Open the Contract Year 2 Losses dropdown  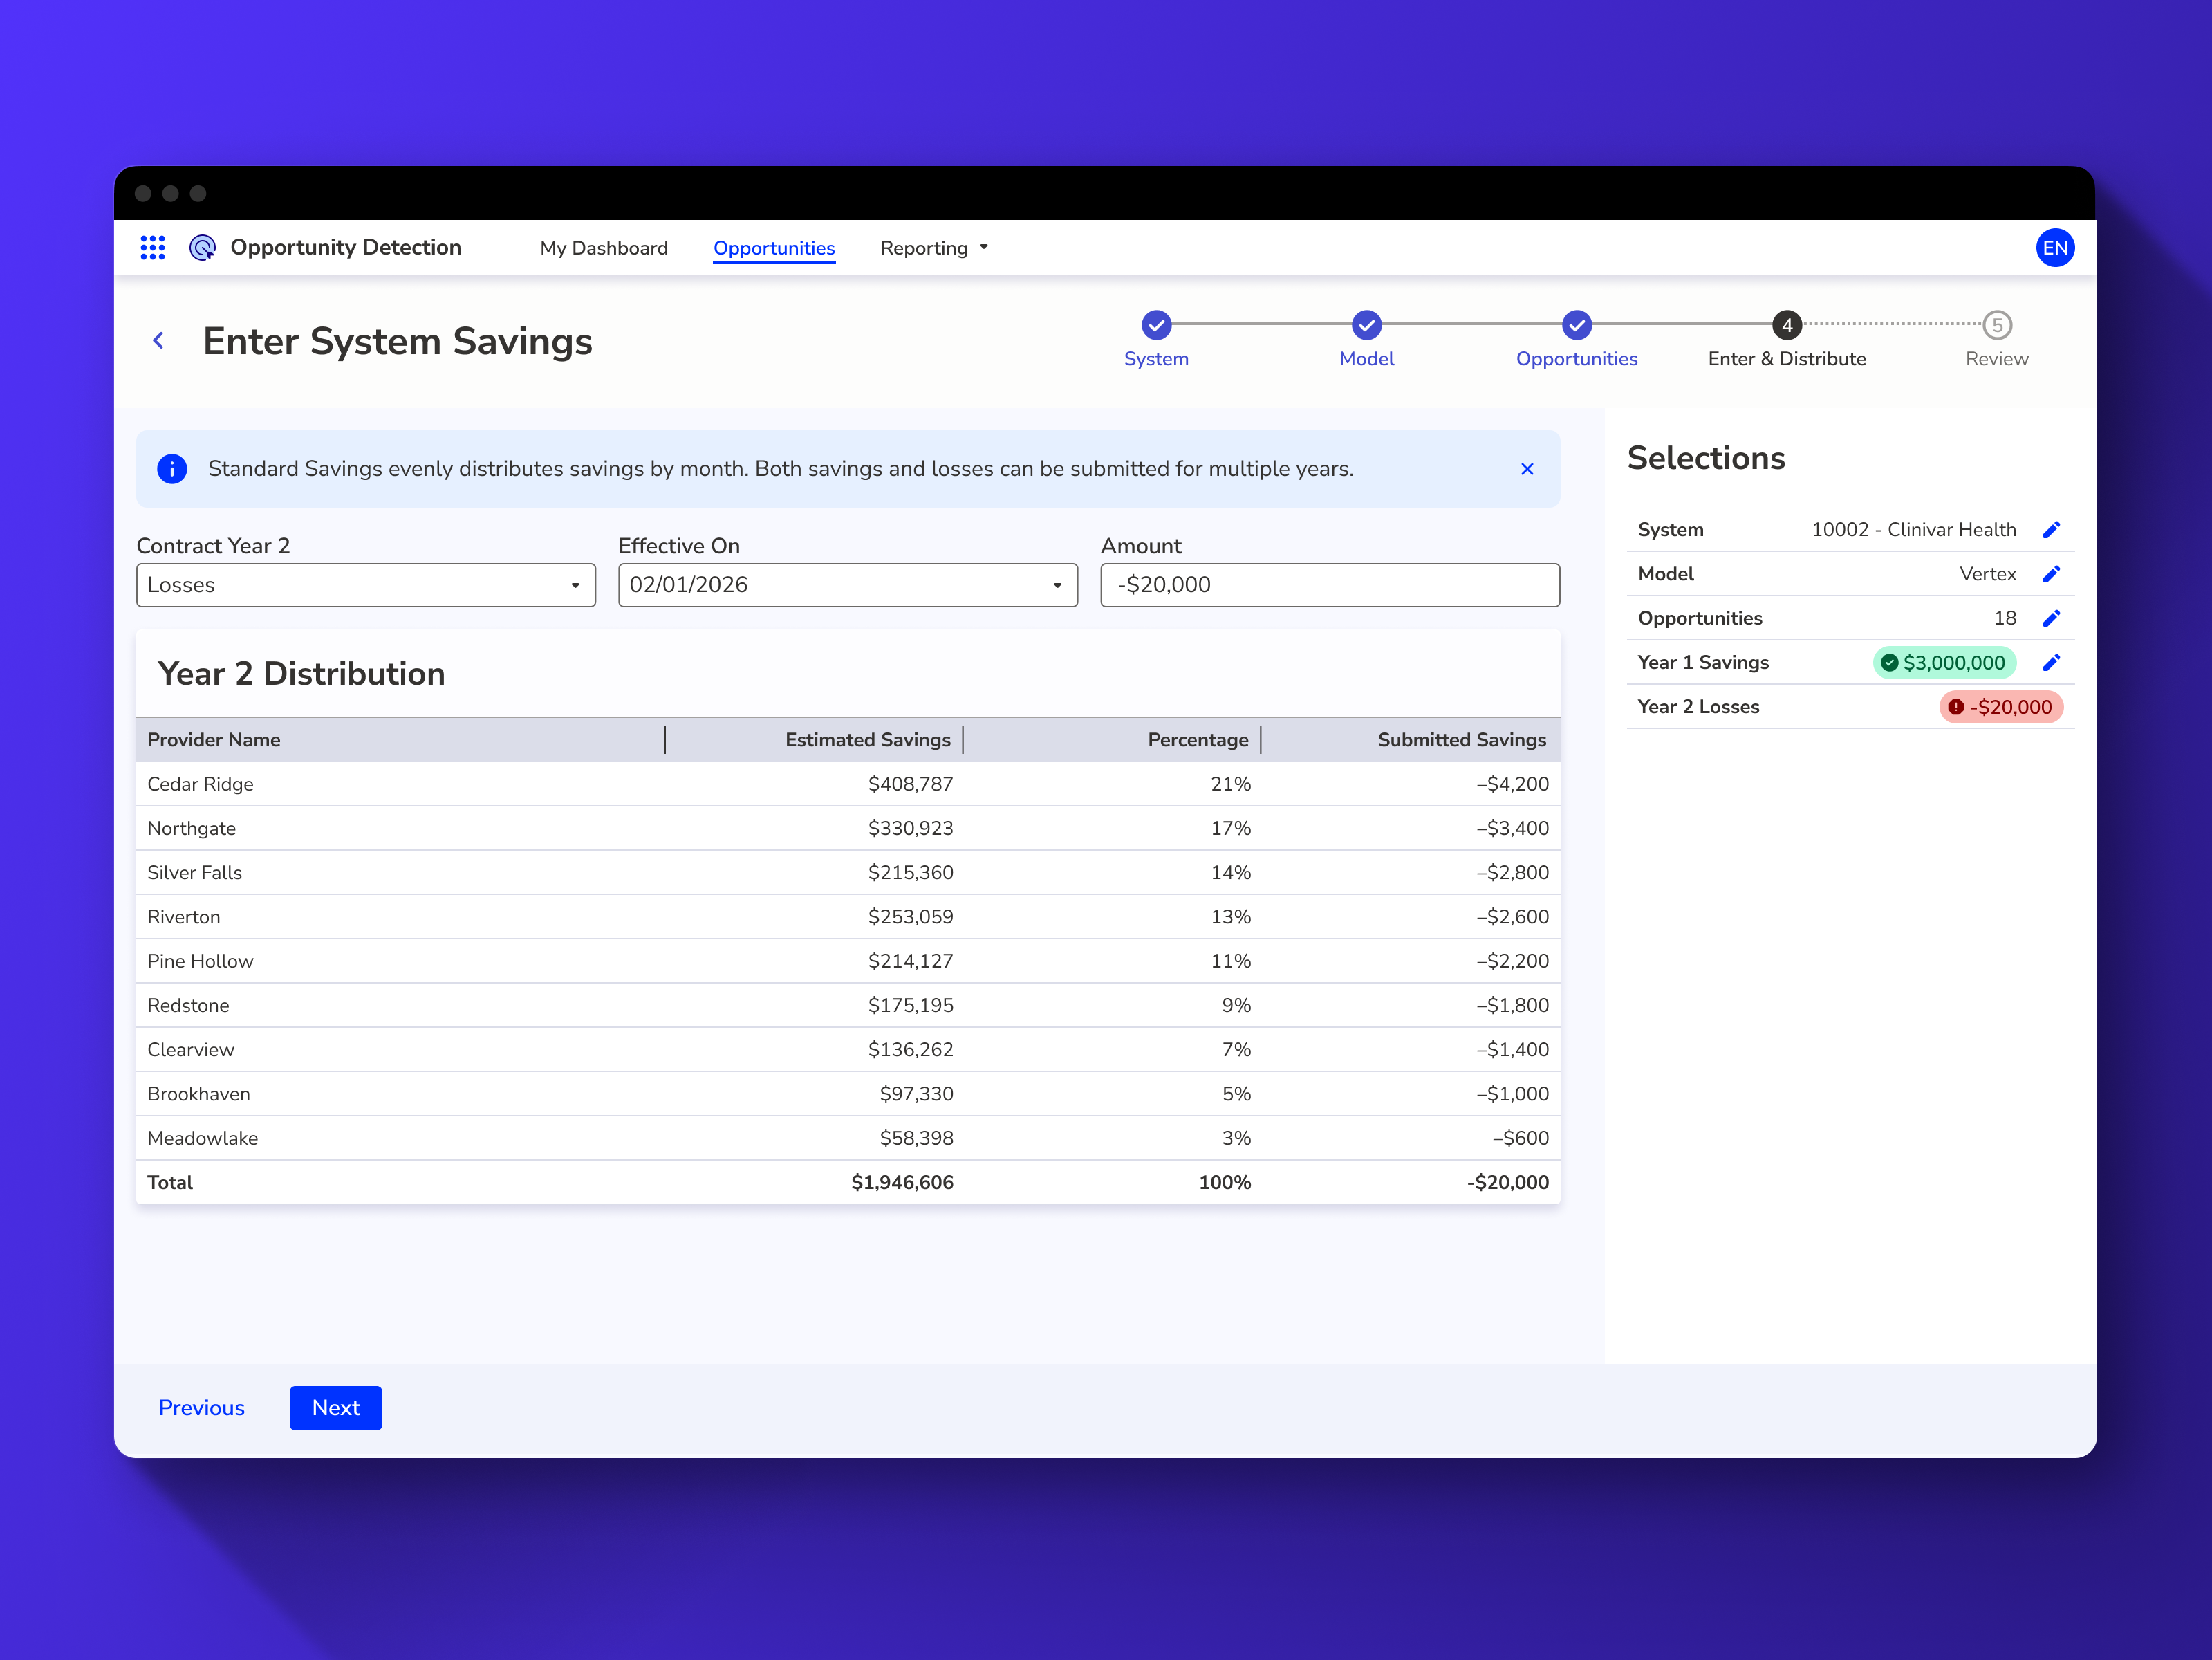click(365, 585)
